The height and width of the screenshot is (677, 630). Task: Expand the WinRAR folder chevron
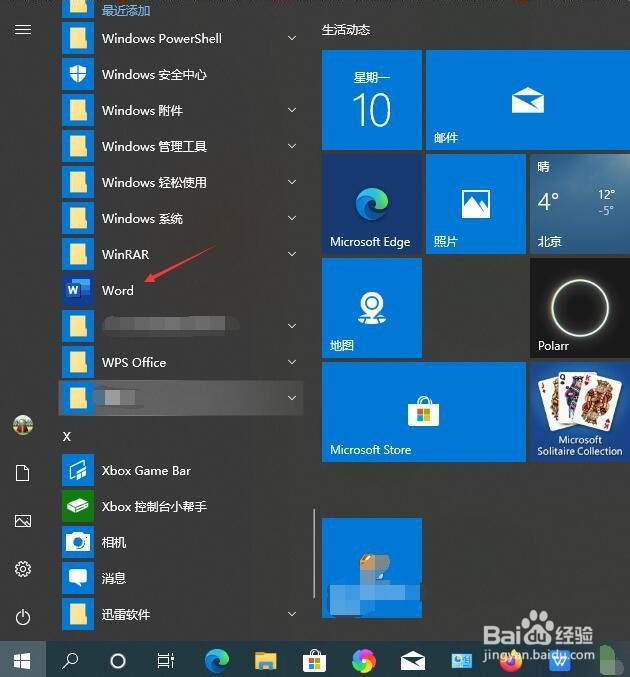[x=292, y=254]
